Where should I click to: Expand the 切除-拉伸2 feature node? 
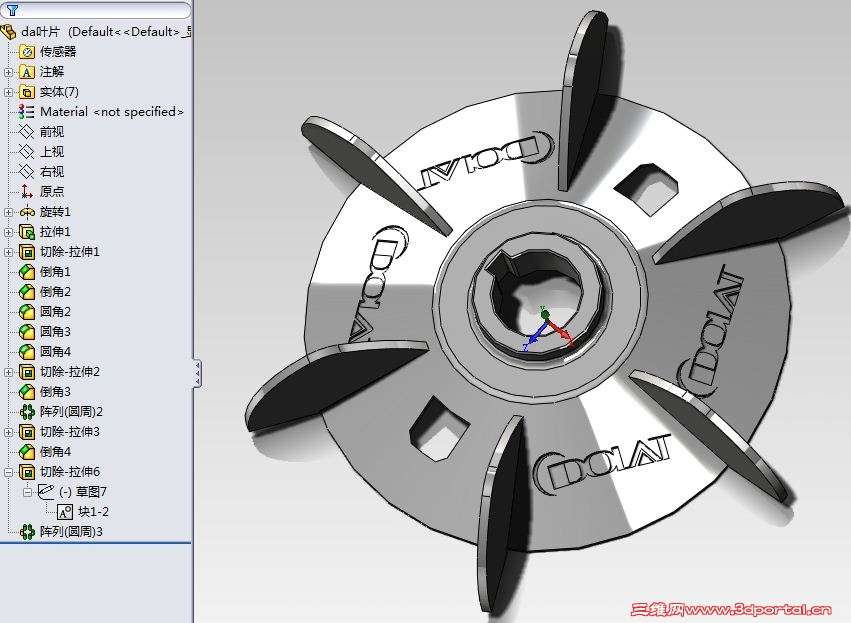pyautogui.click(x=8, y=372)
